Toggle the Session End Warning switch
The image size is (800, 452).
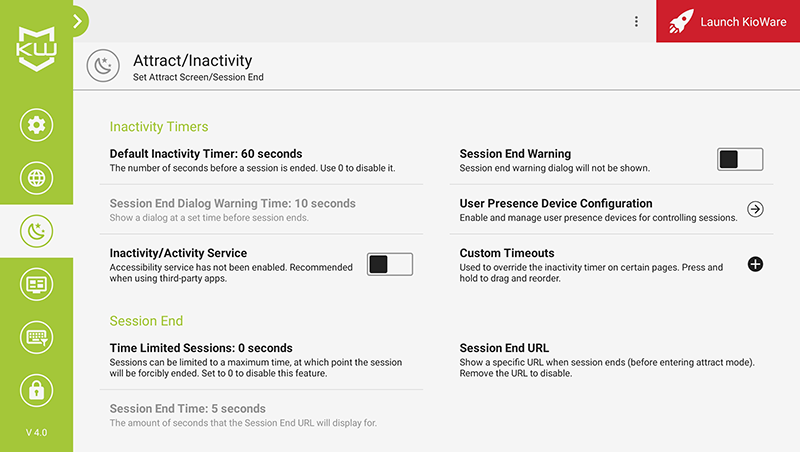[x=740, y=160]
